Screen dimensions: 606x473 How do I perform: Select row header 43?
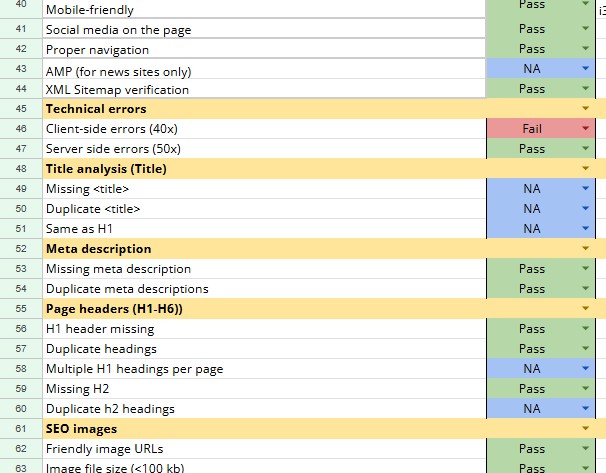pos(21,69)
